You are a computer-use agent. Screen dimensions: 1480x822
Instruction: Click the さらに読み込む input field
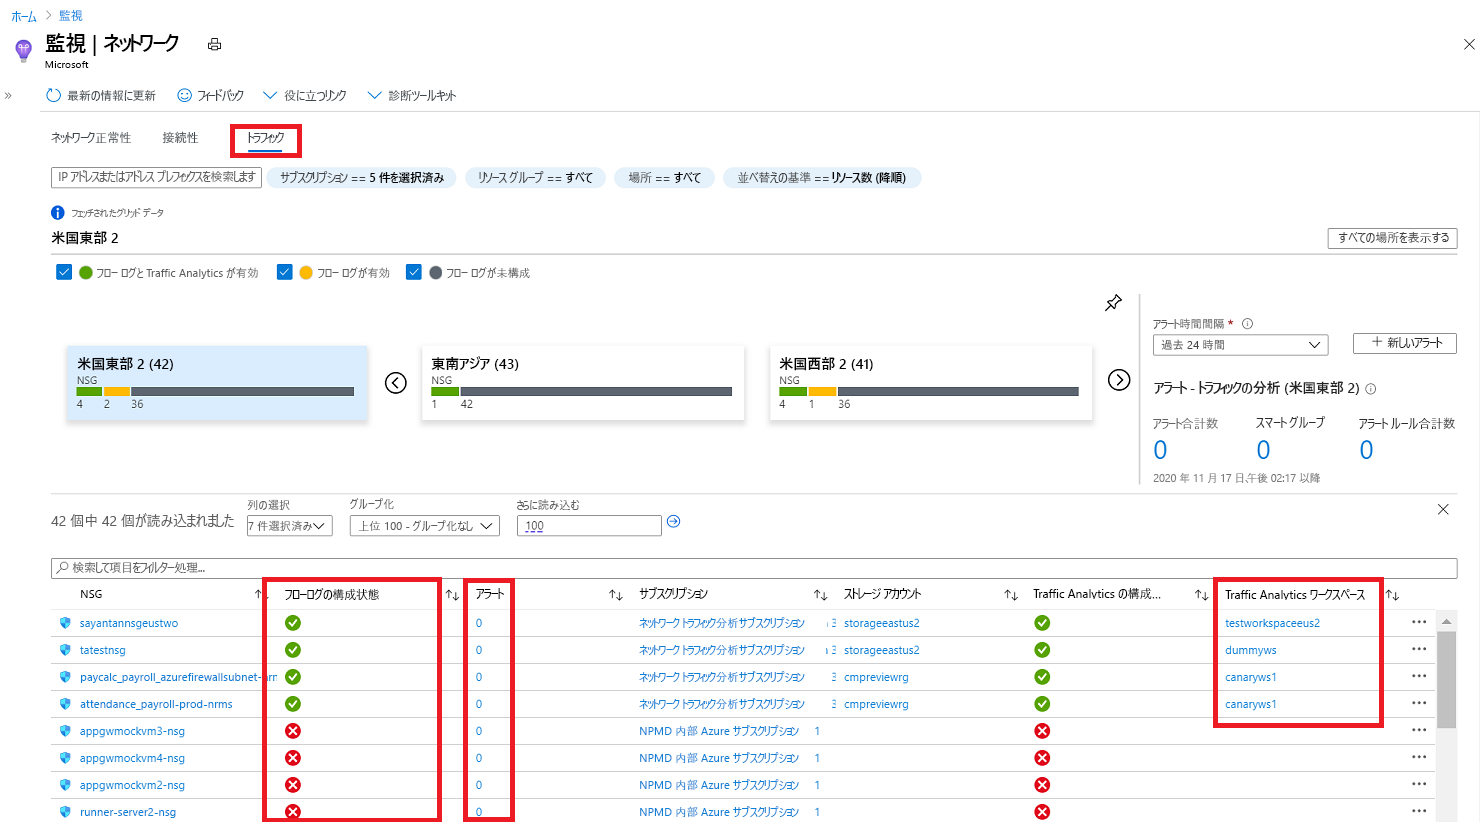(x=589, y=526)
